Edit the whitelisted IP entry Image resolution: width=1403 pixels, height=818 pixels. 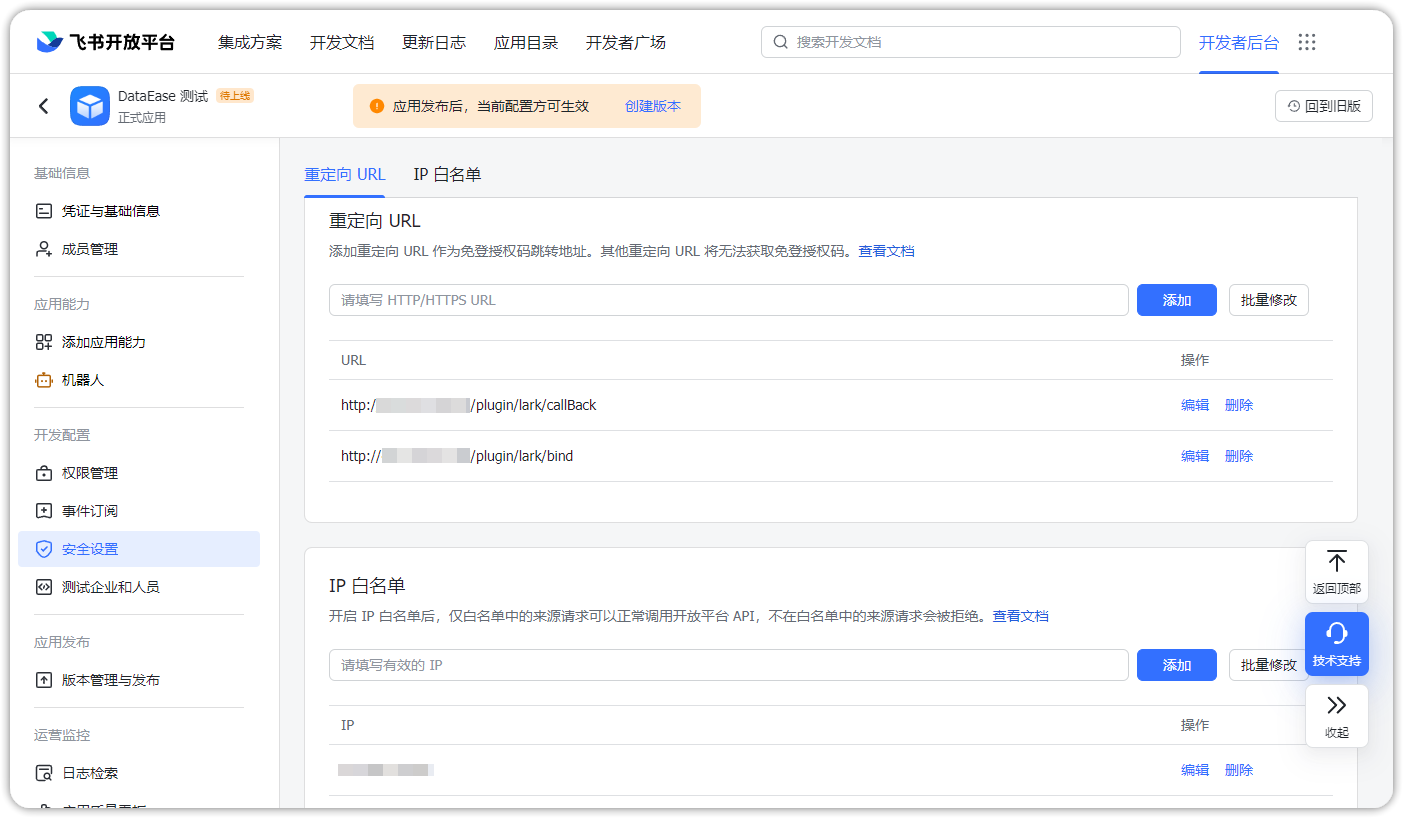coord(1195,770)
